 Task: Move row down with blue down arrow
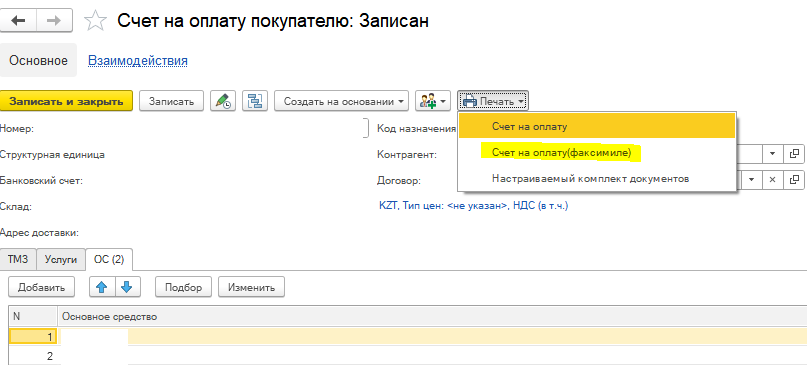click(127, 287)
